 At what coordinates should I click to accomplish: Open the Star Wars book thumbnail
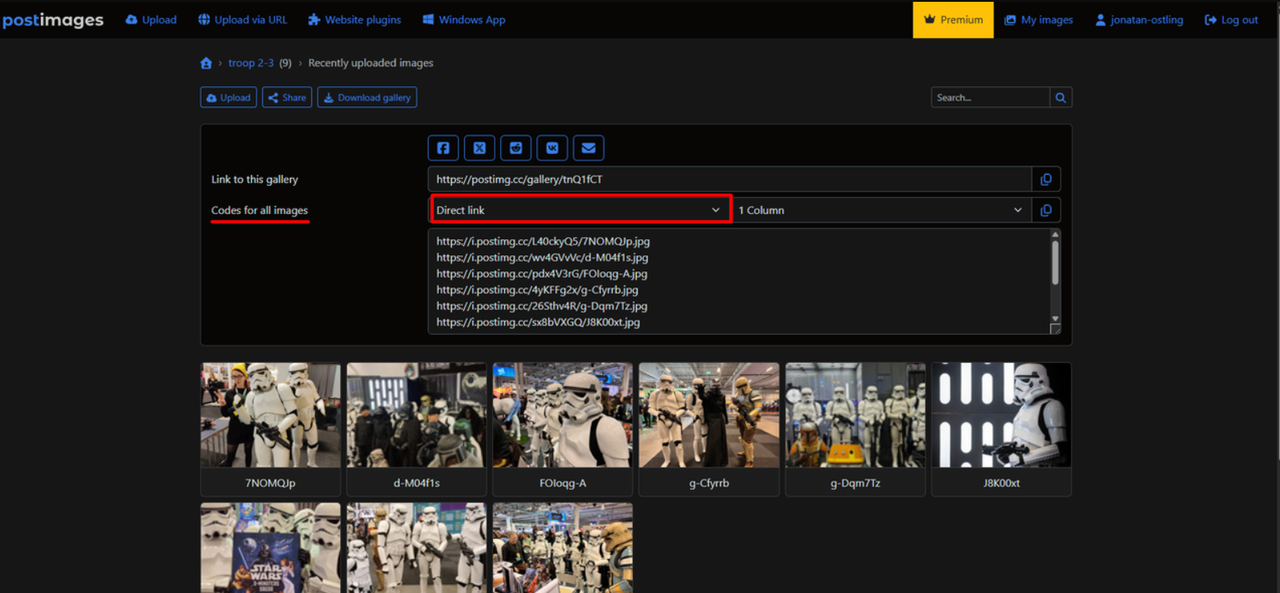pos(270,548)
